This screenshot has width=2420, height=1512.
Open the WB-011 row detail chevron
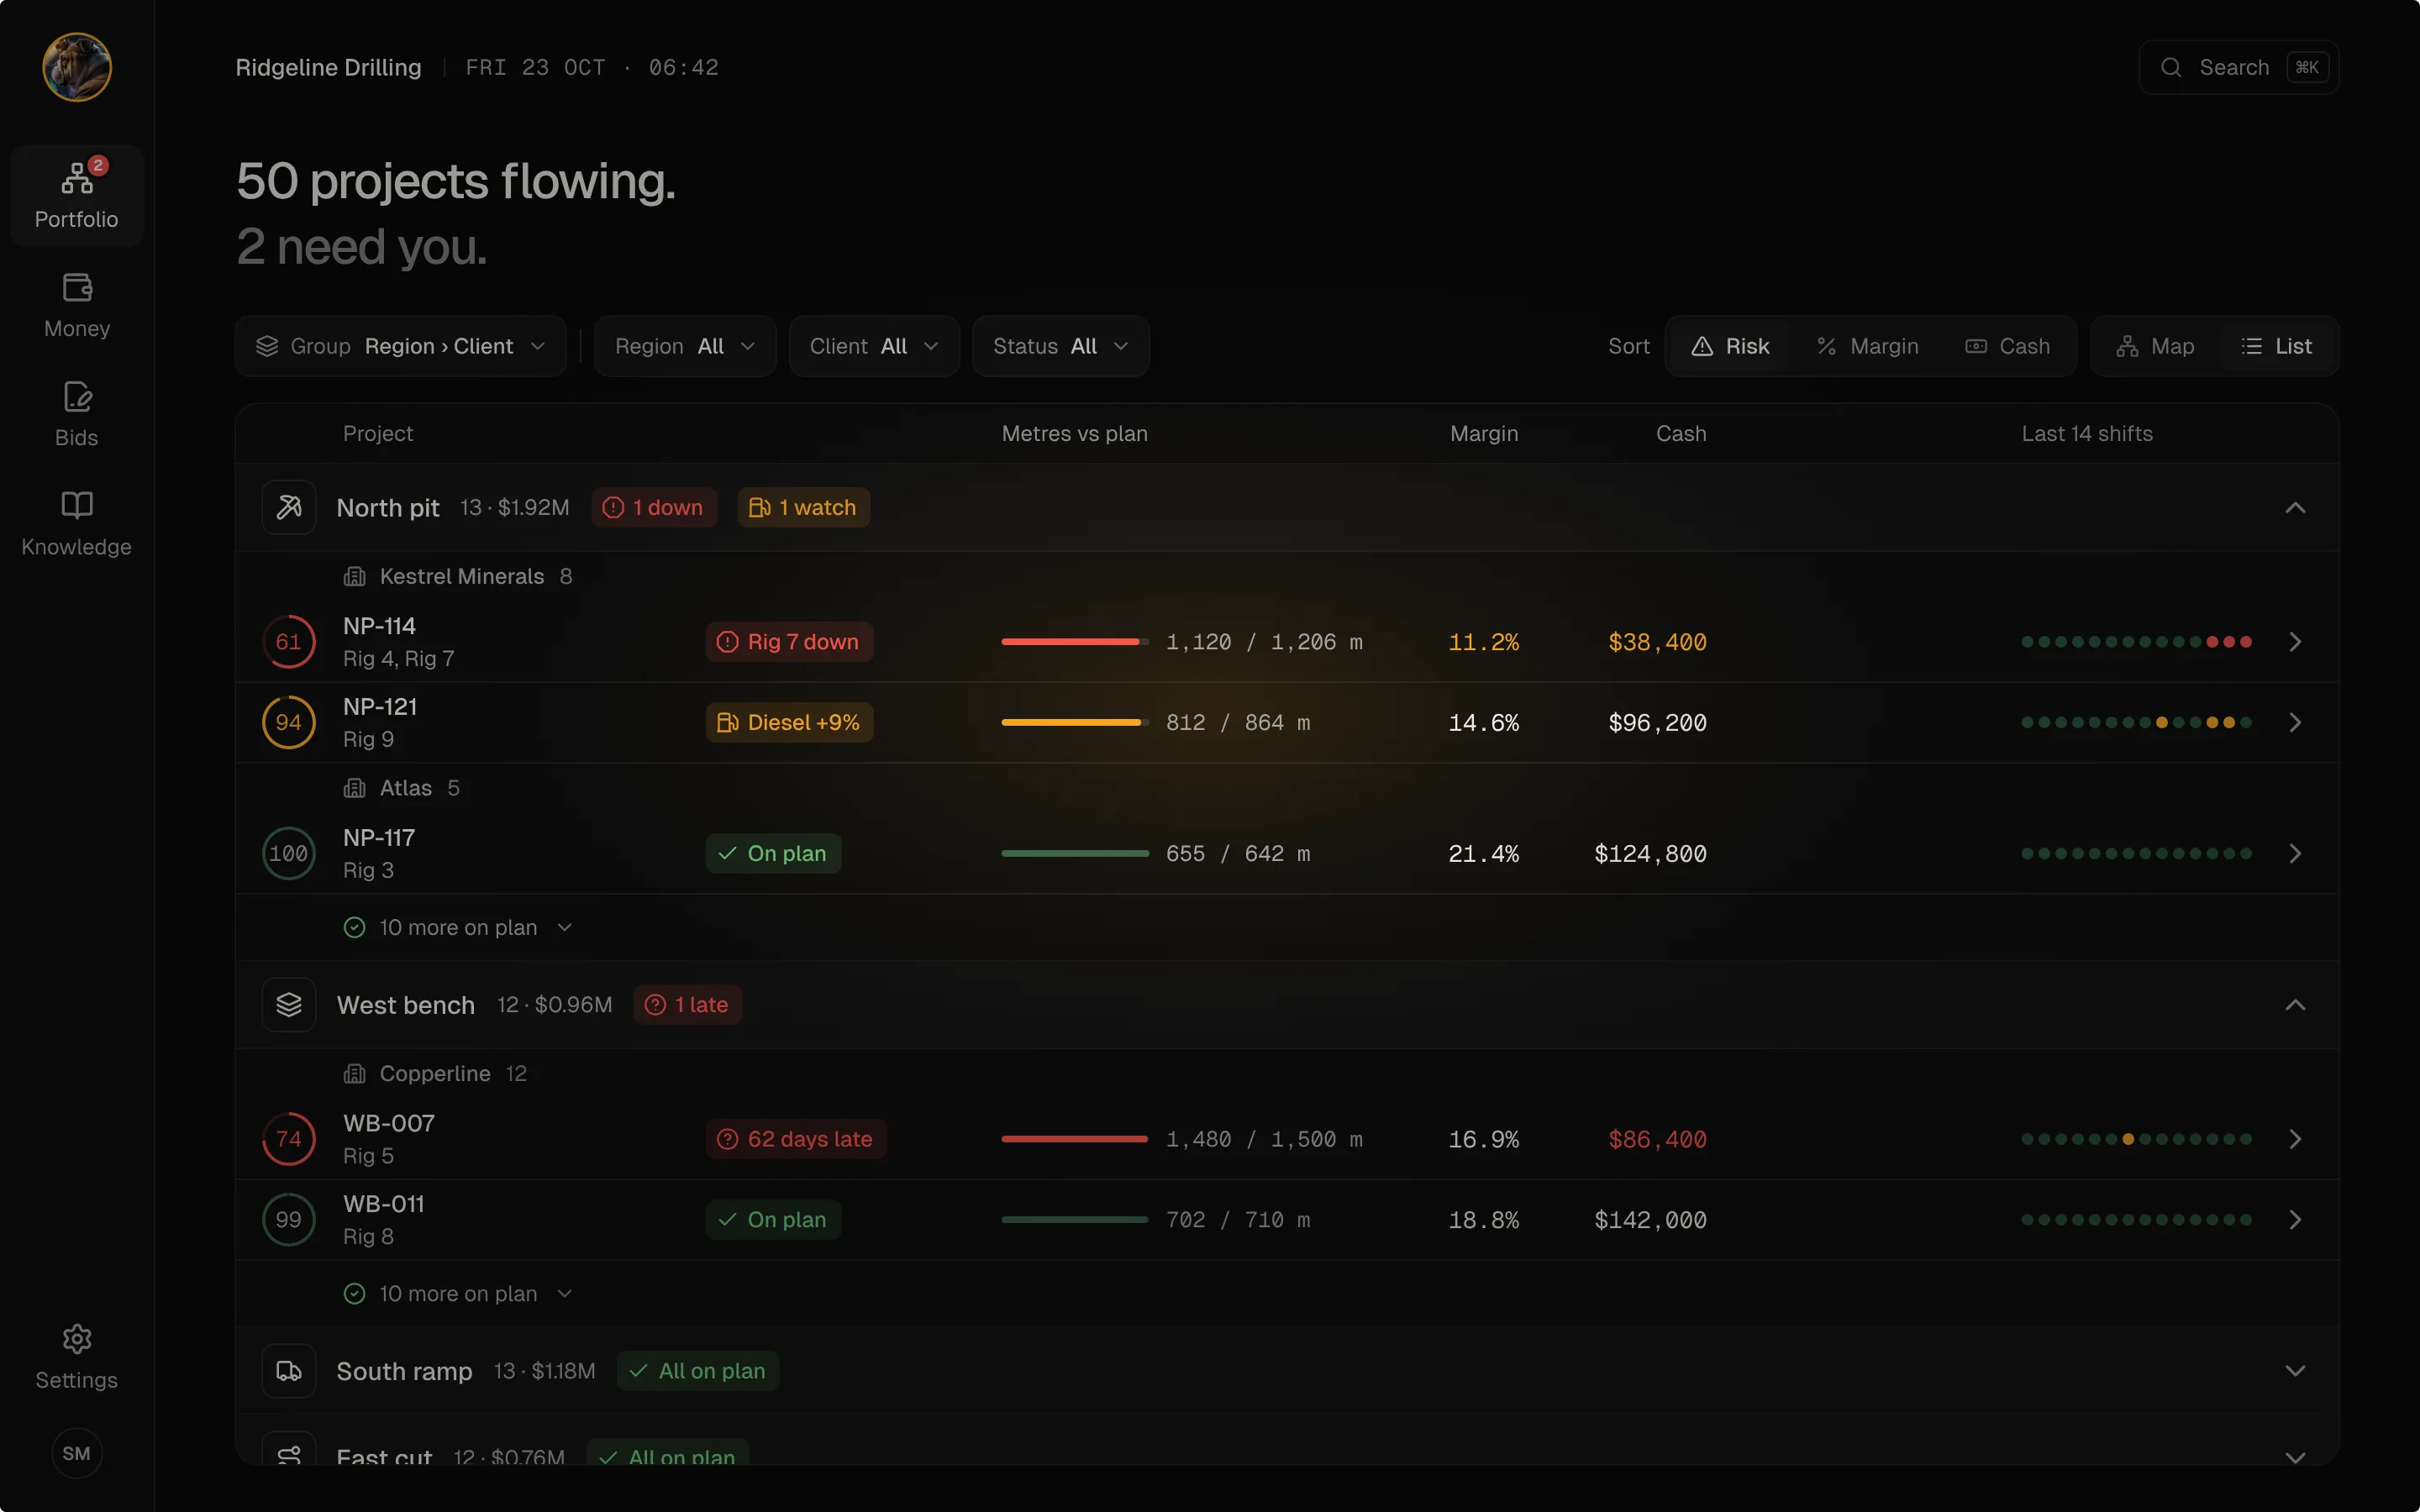tap(2295, 1220)
